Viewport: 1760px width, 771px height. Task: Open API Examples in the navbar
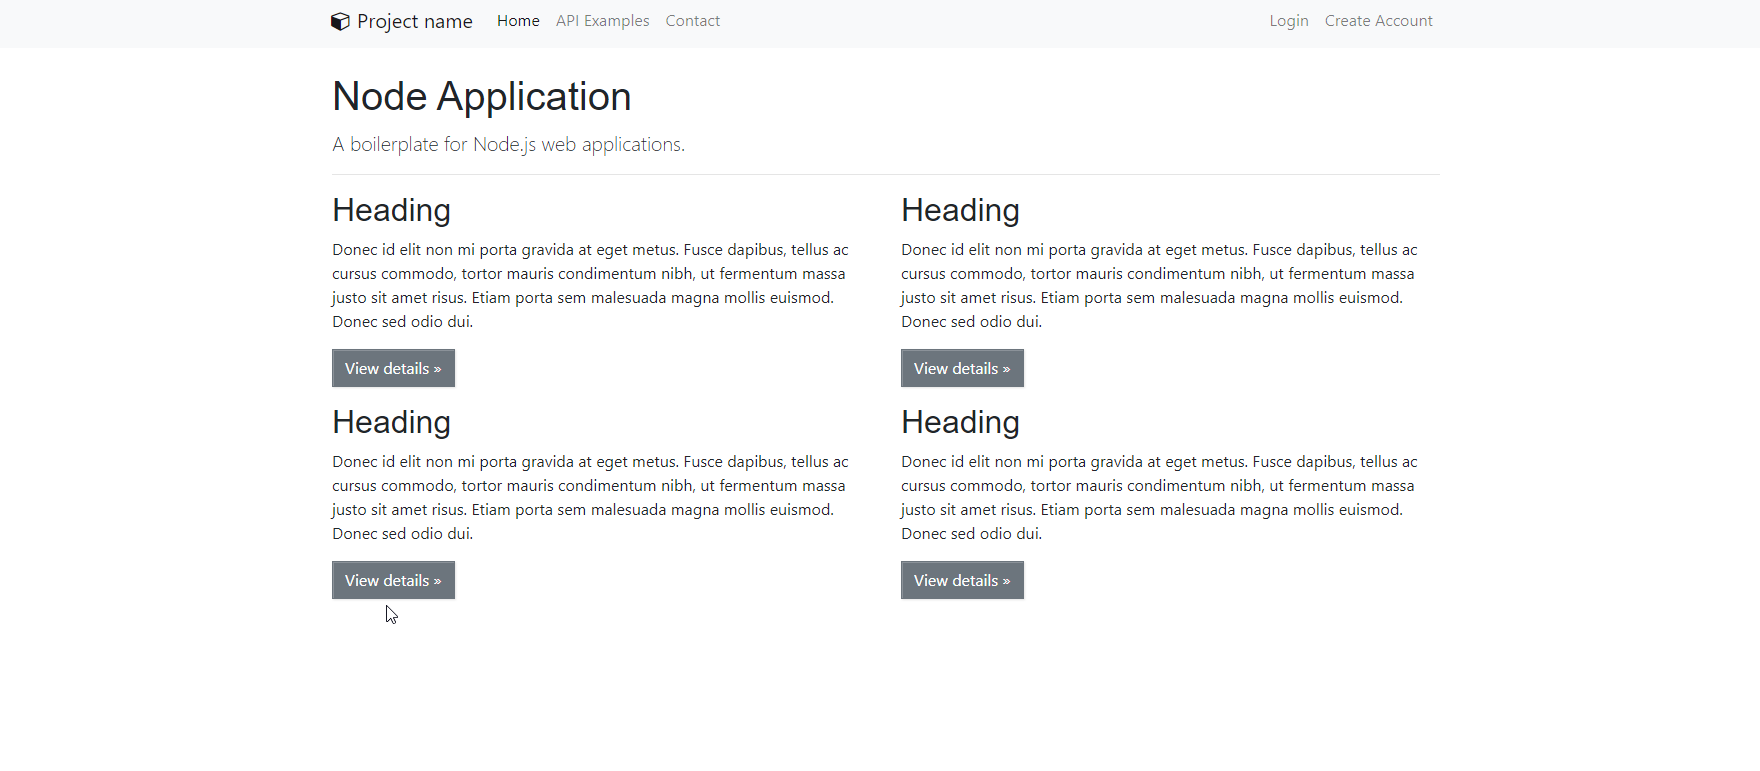click(602, 21)
